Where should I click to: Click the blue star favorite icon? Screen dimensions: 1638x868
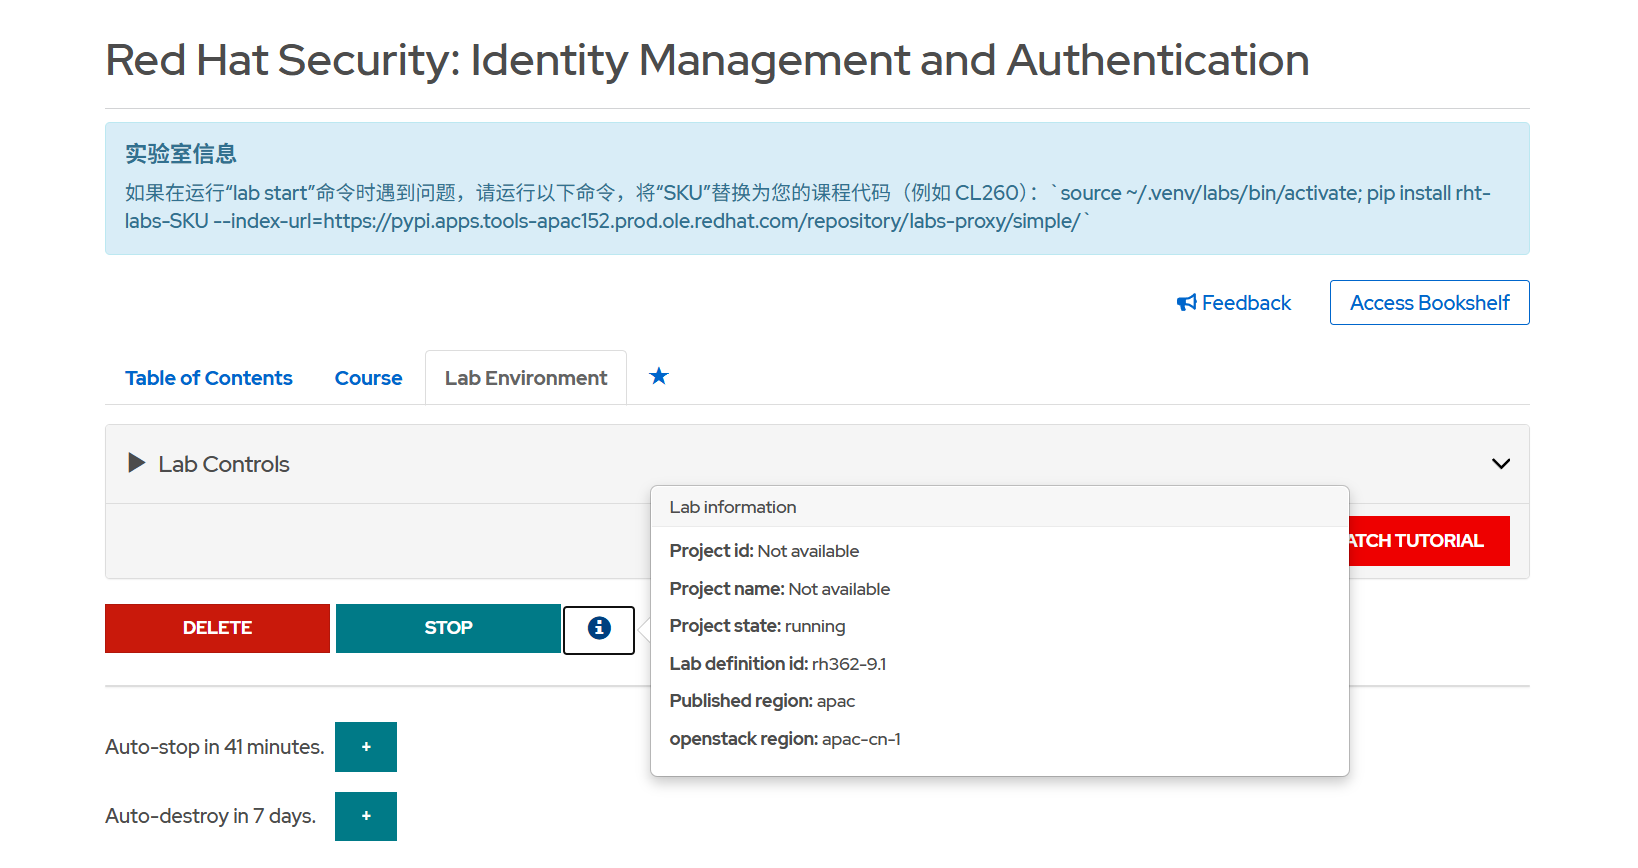click(x=658, y=376)
